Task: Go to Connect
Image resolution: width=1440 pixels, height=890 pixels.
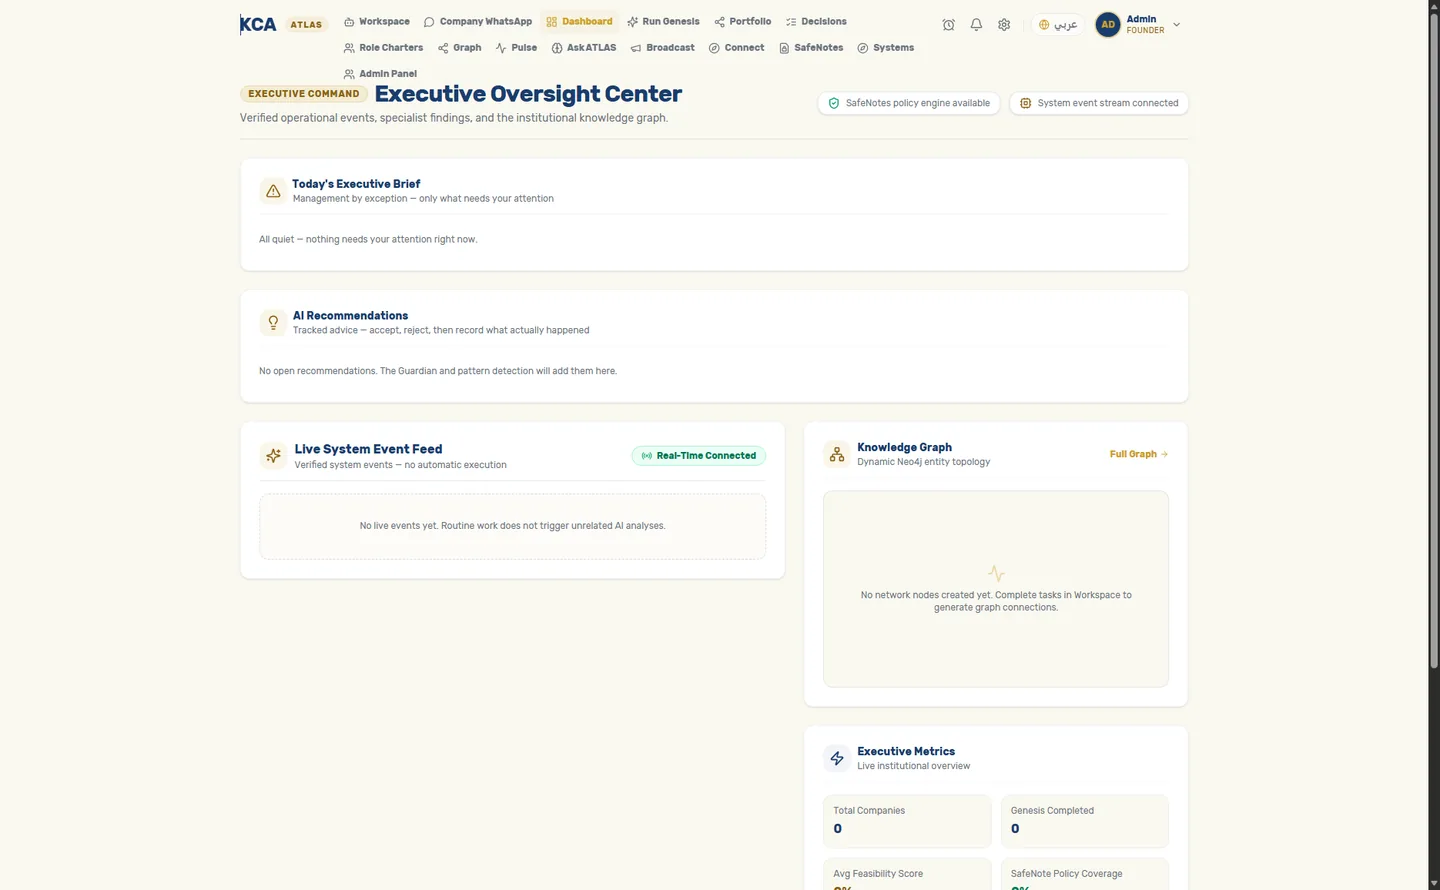Action: click(737, 48)
